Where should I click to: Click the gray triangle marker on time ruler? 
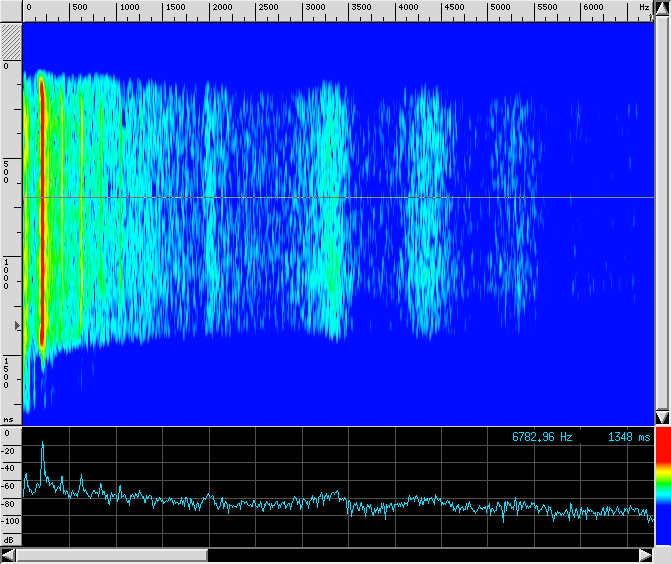pos(16,326)
